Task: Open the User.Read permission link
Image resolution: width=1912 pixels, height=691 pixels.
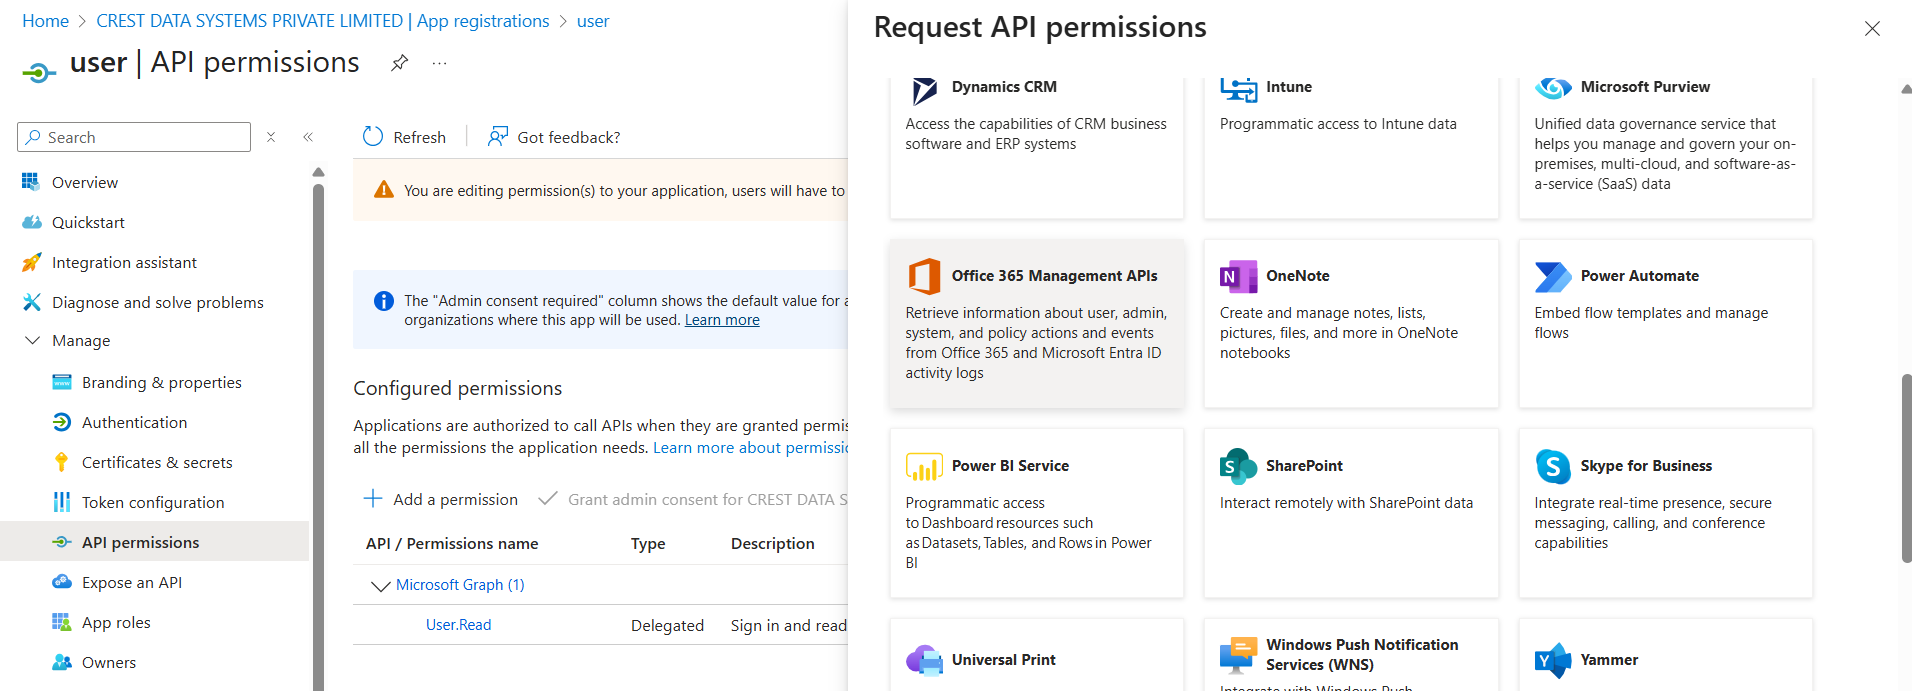Action: pyautogui.click(x=458, y=625)
